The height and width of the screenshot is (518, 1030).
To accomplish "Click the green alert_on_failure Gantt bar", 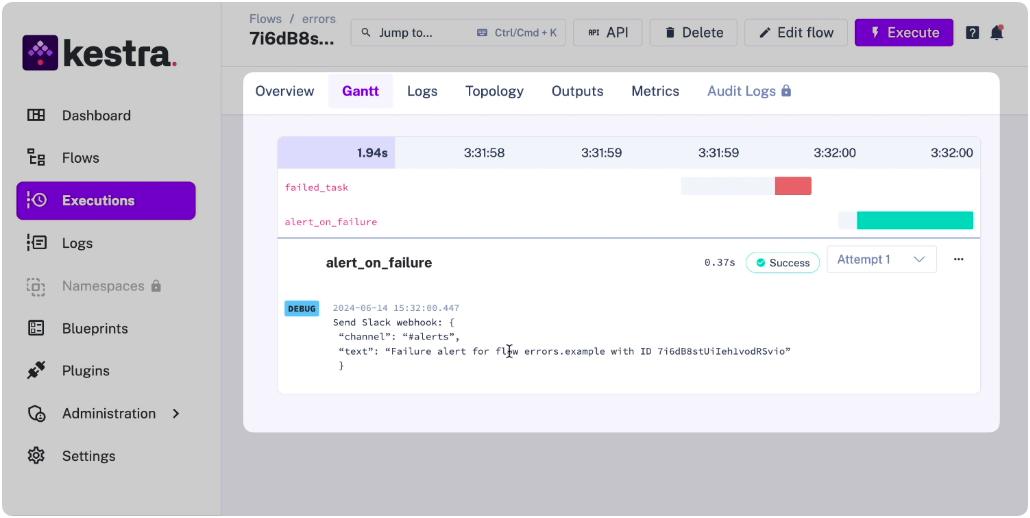I will coord(915,221).
